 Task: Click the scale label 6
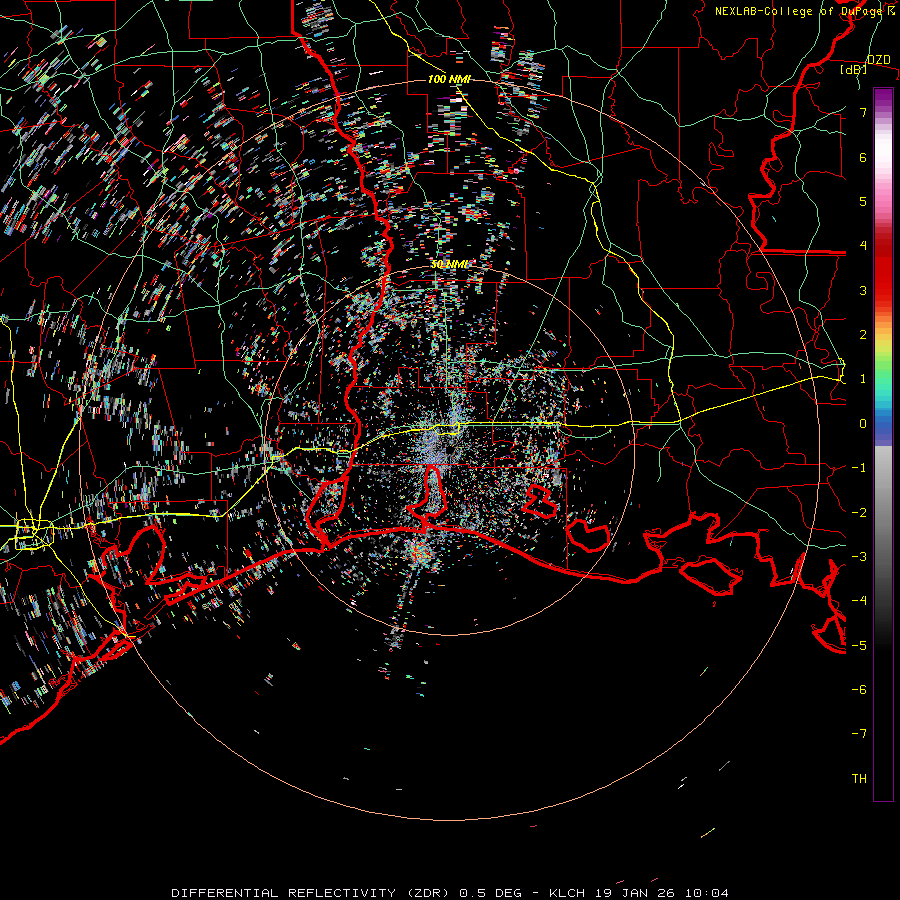pyautogui.click(x=863, y=157)
